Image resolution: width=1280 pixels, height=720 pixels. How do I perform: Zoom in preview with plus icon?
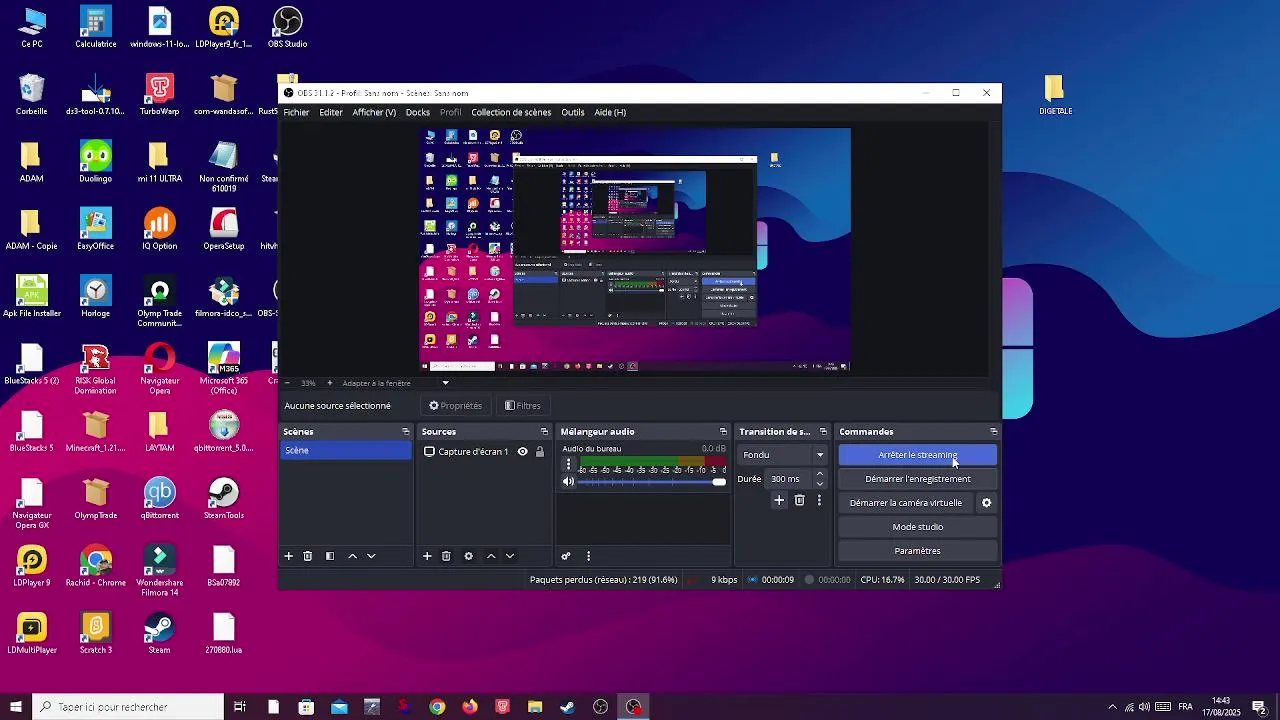[330, 383]
